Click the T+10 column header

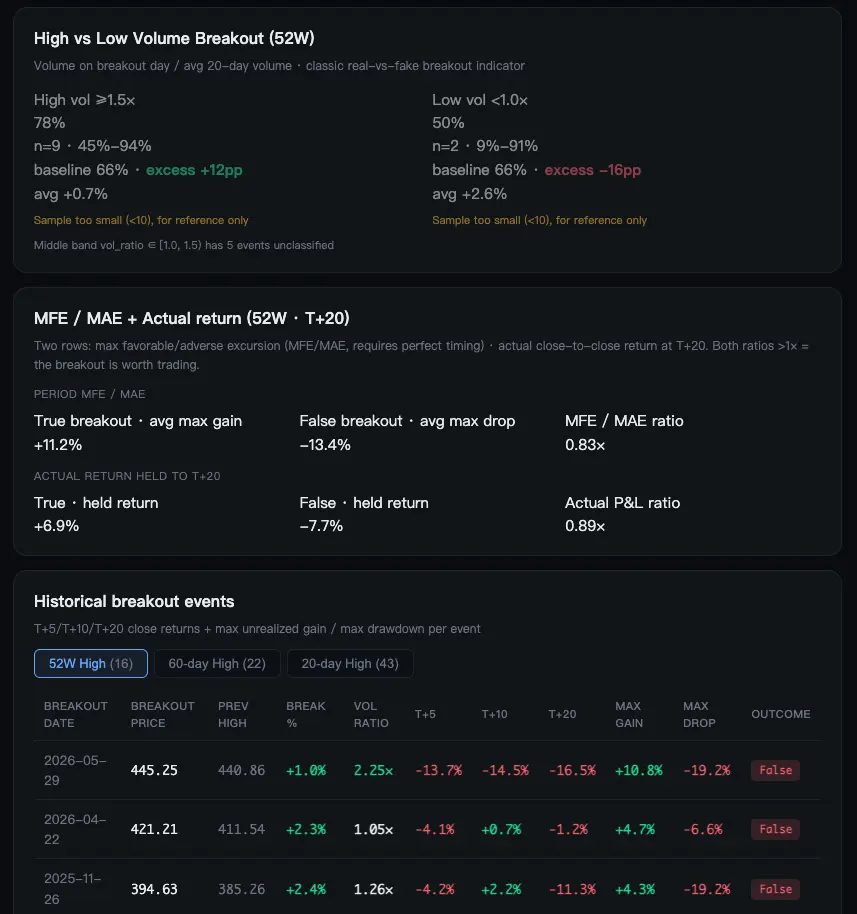(494, 714)
